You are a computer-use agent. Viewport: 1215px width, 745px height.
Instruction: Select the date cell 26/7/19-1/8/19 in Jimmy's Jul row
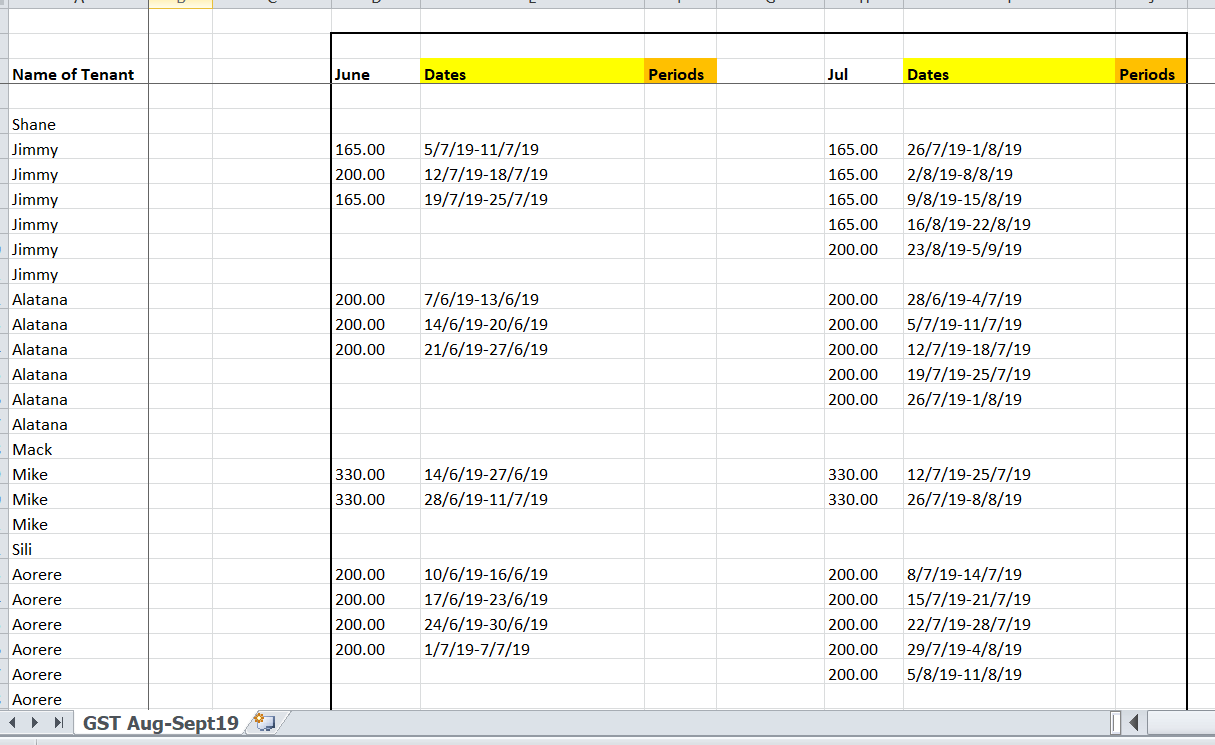(x=1009, y=146)
